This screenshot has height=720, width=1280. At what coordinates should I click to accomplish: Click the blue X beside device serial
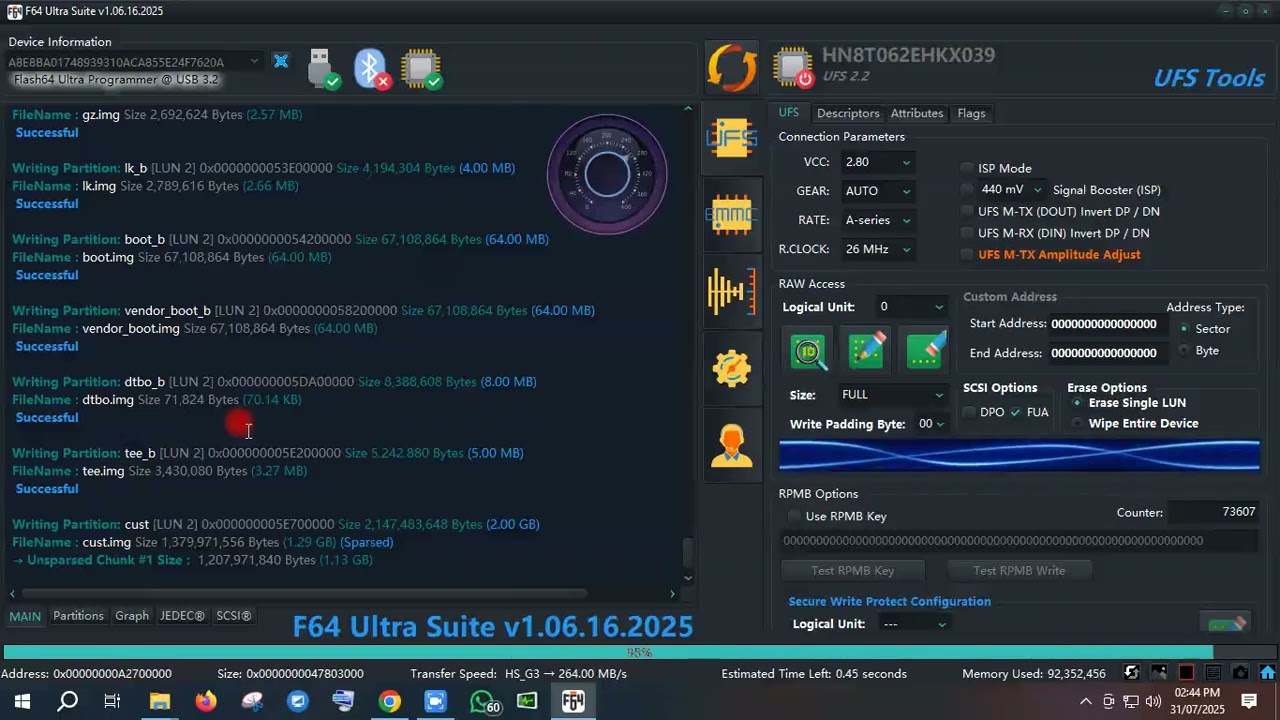[x=281, y=62]
